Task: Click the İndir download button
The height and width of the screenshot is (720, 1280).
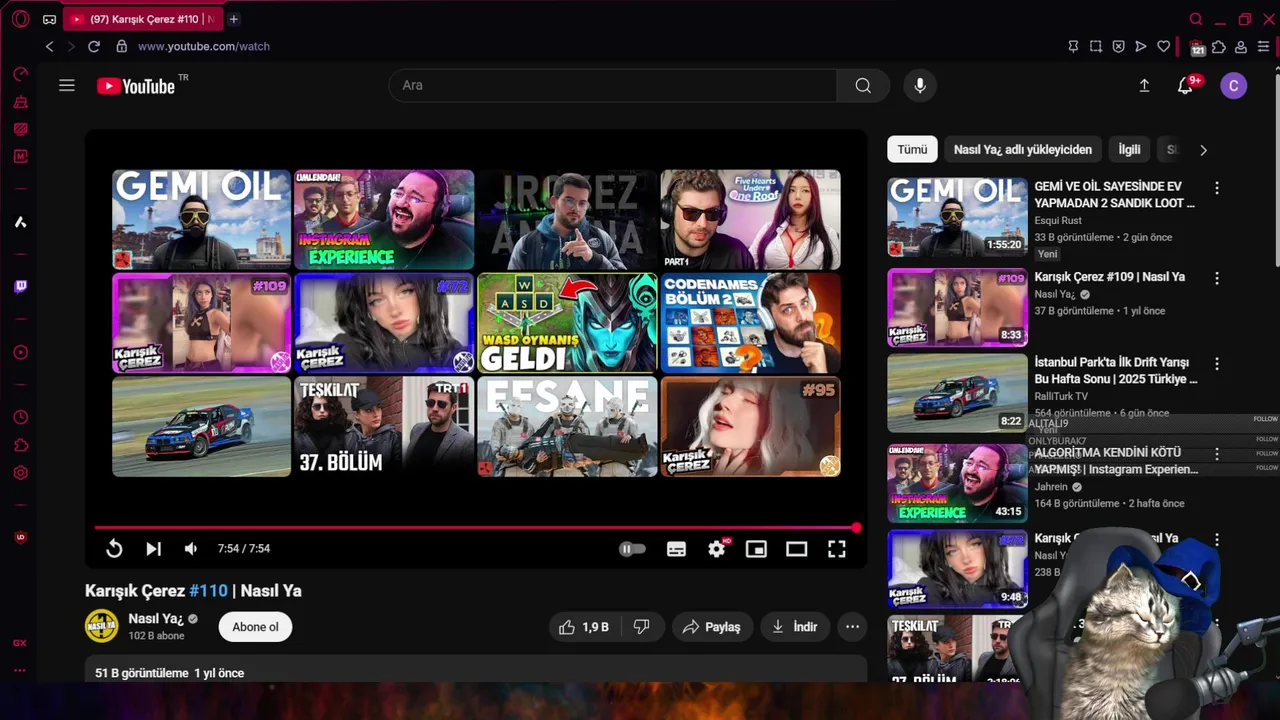Action: (x=795, y=627)
